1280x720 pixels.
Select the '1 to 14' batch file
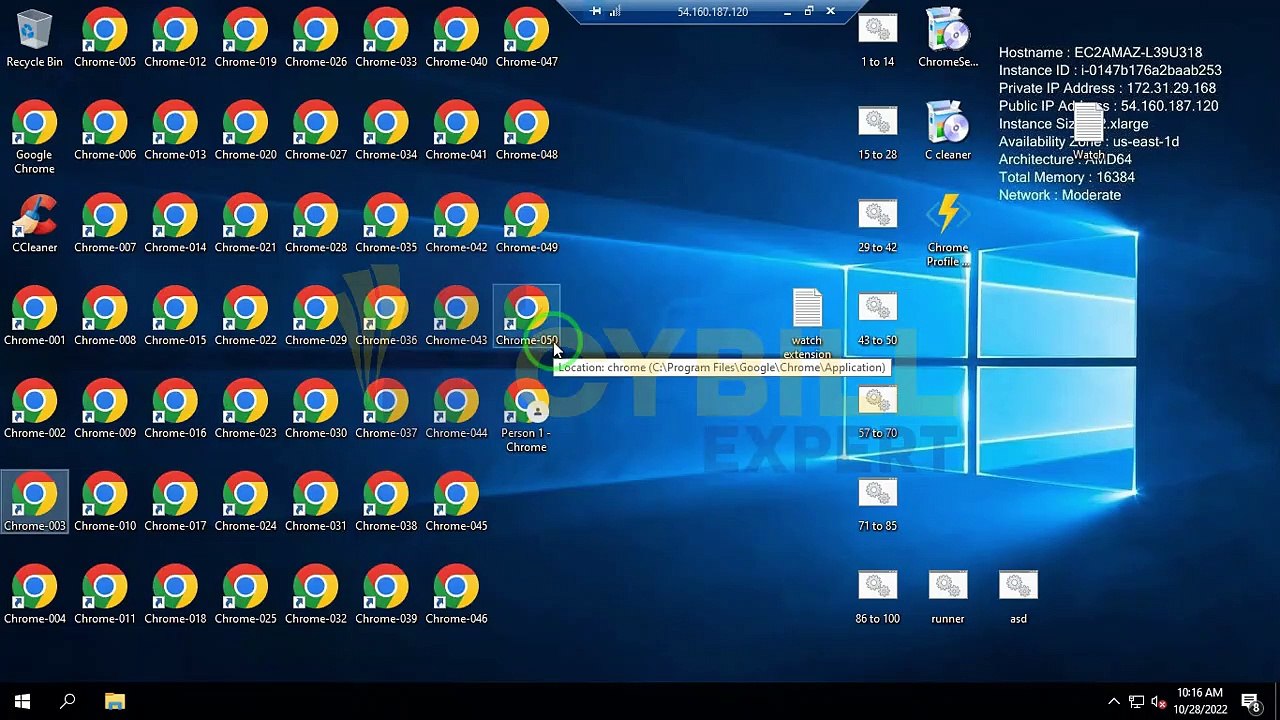coord(877,40)
